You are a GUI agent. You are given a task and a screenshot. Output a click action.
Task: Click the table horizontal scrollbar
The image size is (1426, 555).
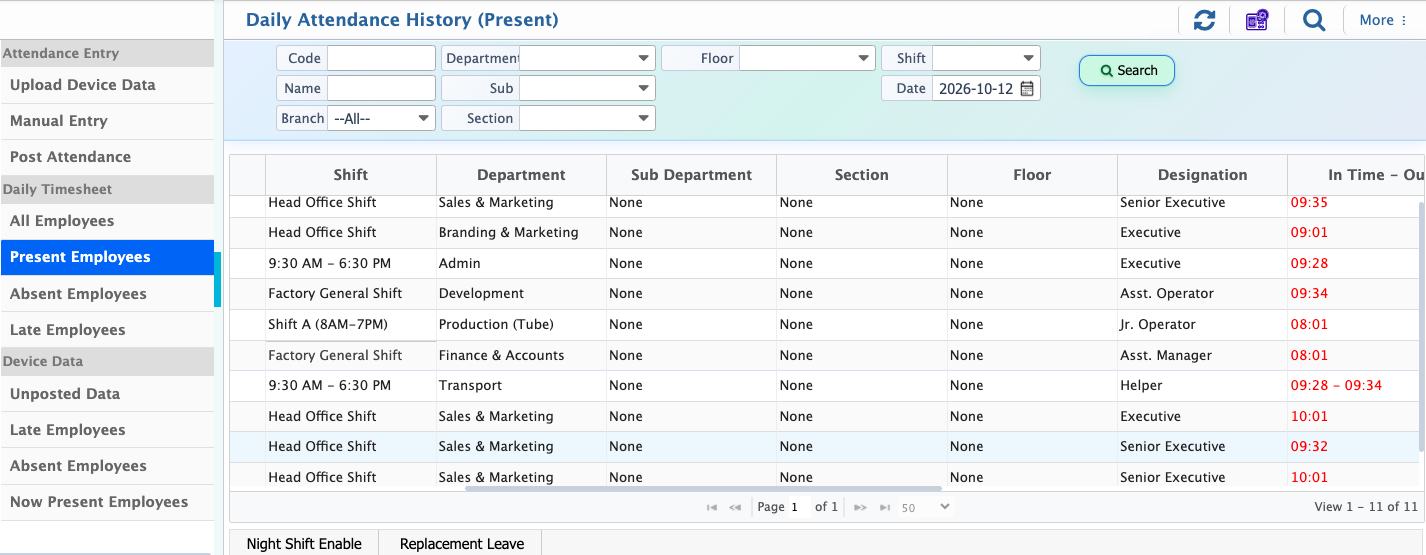click(x=703, y=489)
